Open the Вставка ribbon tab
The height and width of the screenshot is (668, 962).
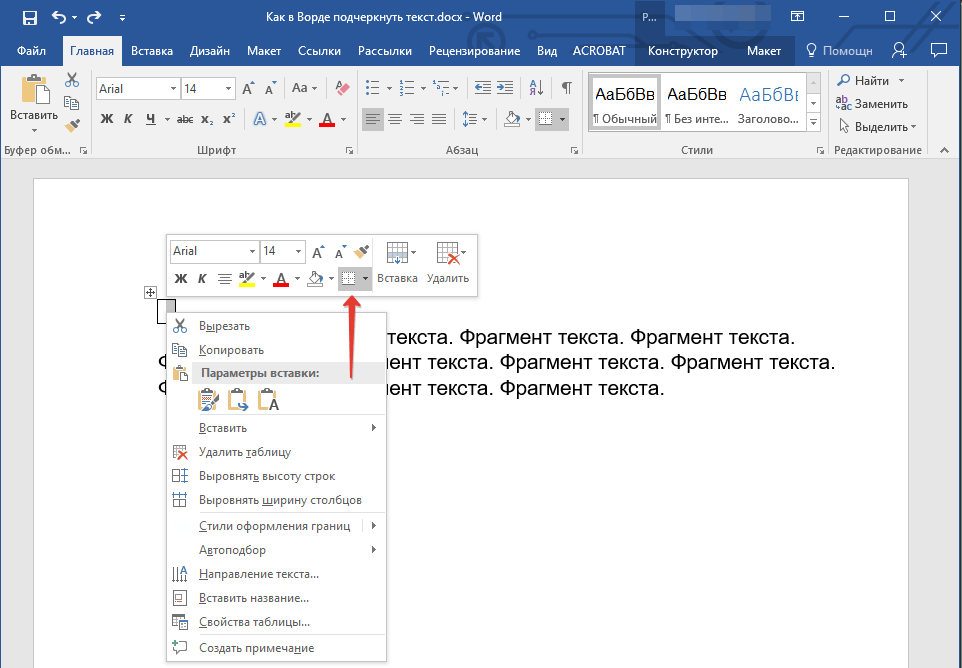tap(152, 51)
